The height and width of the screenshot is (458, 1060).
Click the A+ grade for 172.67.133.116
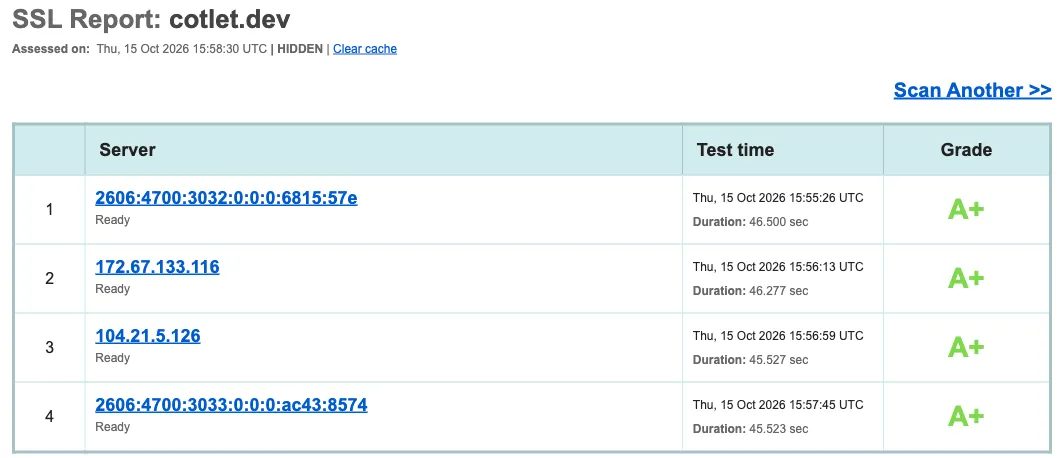966,279
